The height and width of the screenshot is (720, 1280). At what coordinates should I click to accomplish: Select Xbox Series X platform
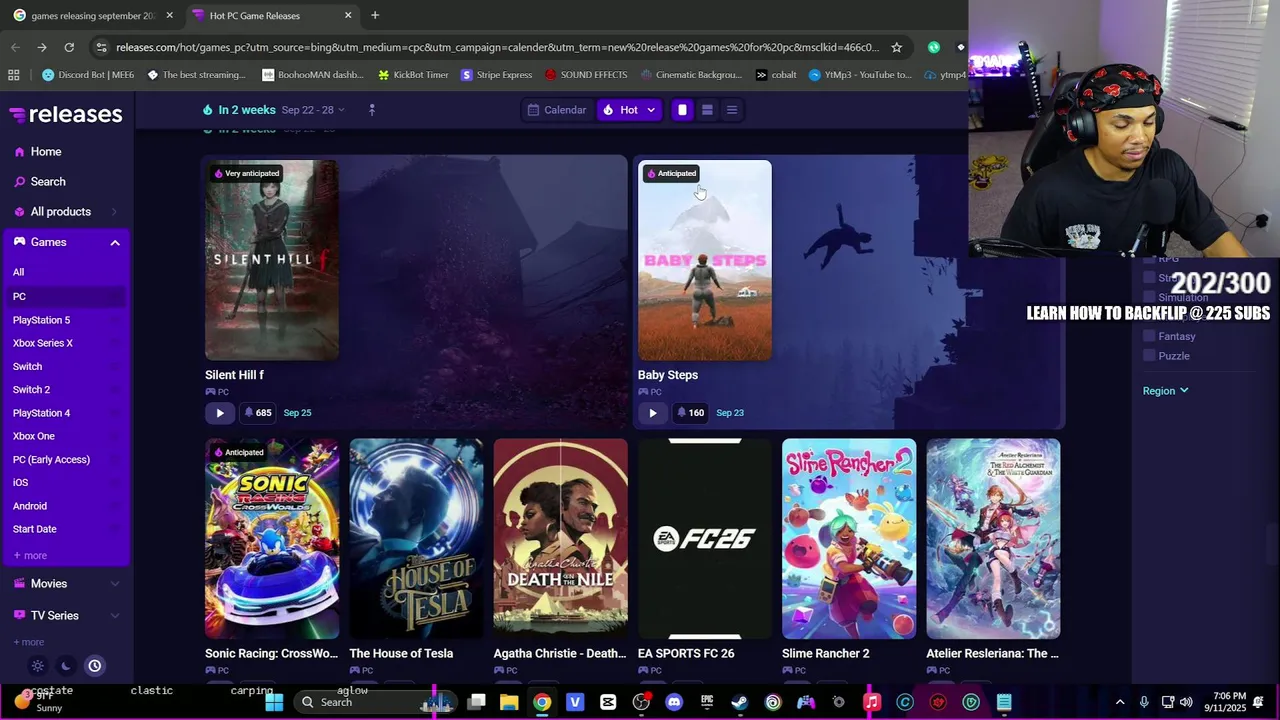click(42, 343)
